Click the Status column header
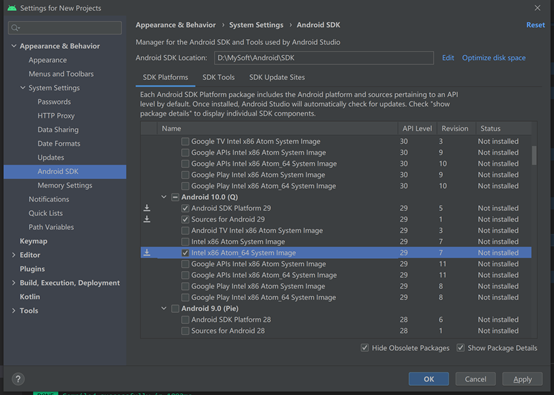This screenshot has height=395, width=554. 503,129
